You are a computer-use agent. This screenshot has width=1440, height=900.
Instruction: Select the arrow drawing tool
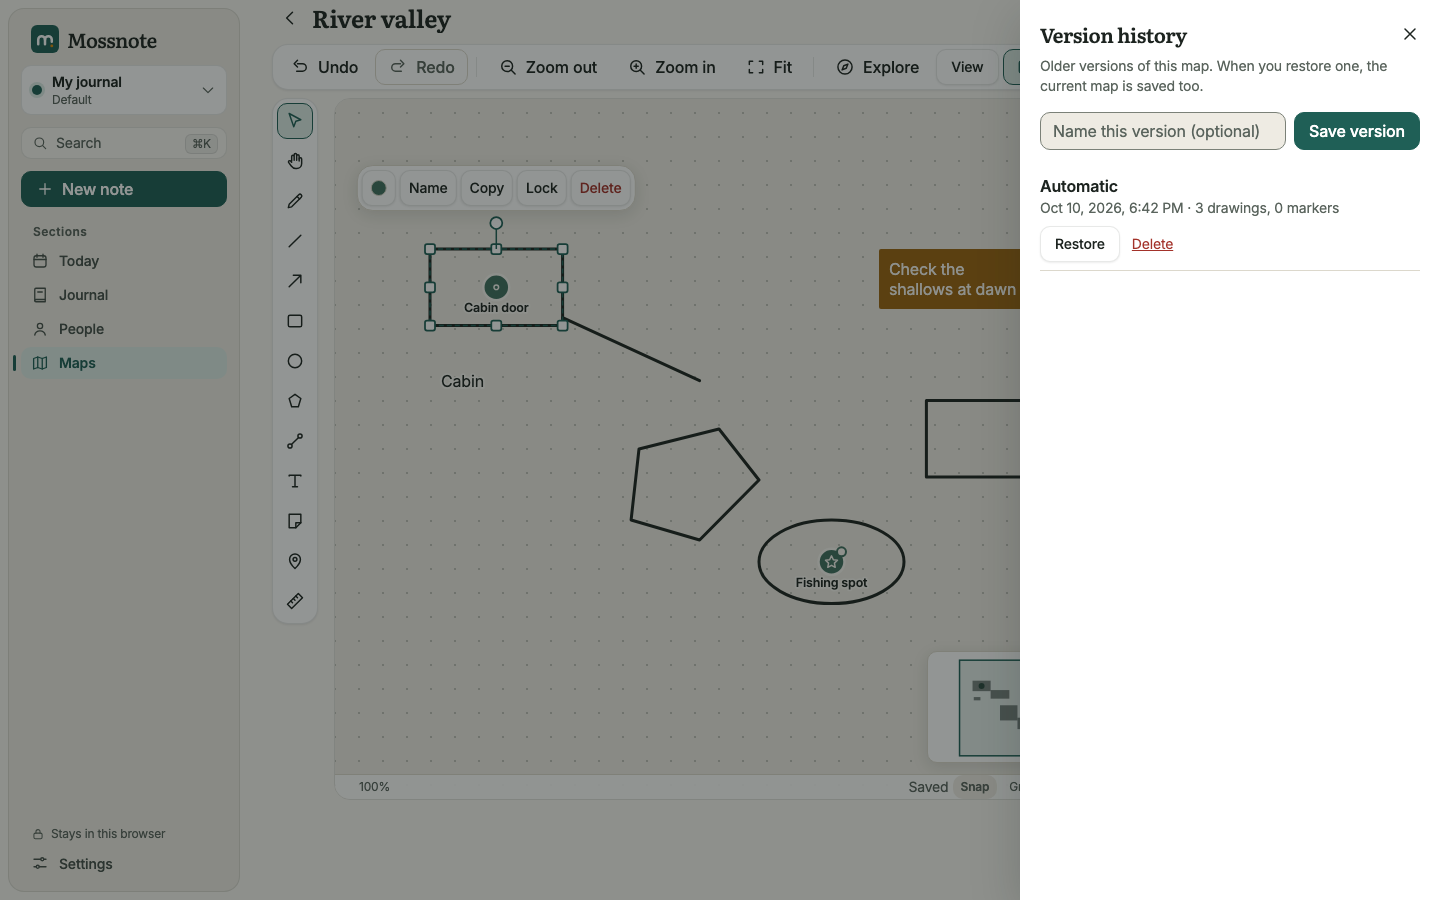click(x=295, y=281)
